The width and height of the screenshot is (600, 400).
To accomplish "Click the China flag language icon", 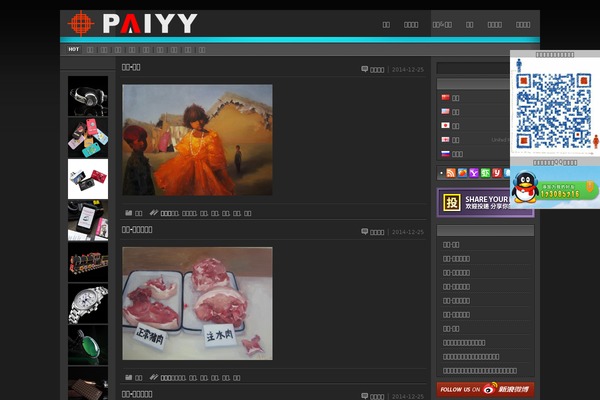I will (445, 98).
